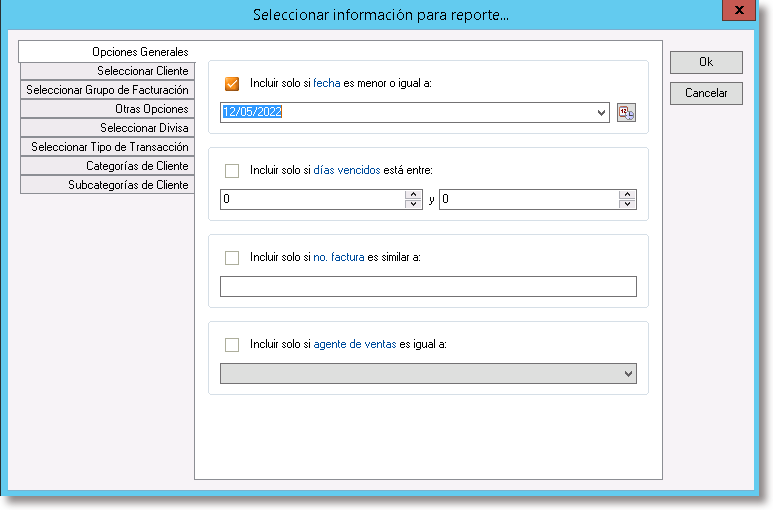Viewport: 773px width, 510px height.
Task: Enable the días vencidos filter checkbox
Action: tap(232, 171)
